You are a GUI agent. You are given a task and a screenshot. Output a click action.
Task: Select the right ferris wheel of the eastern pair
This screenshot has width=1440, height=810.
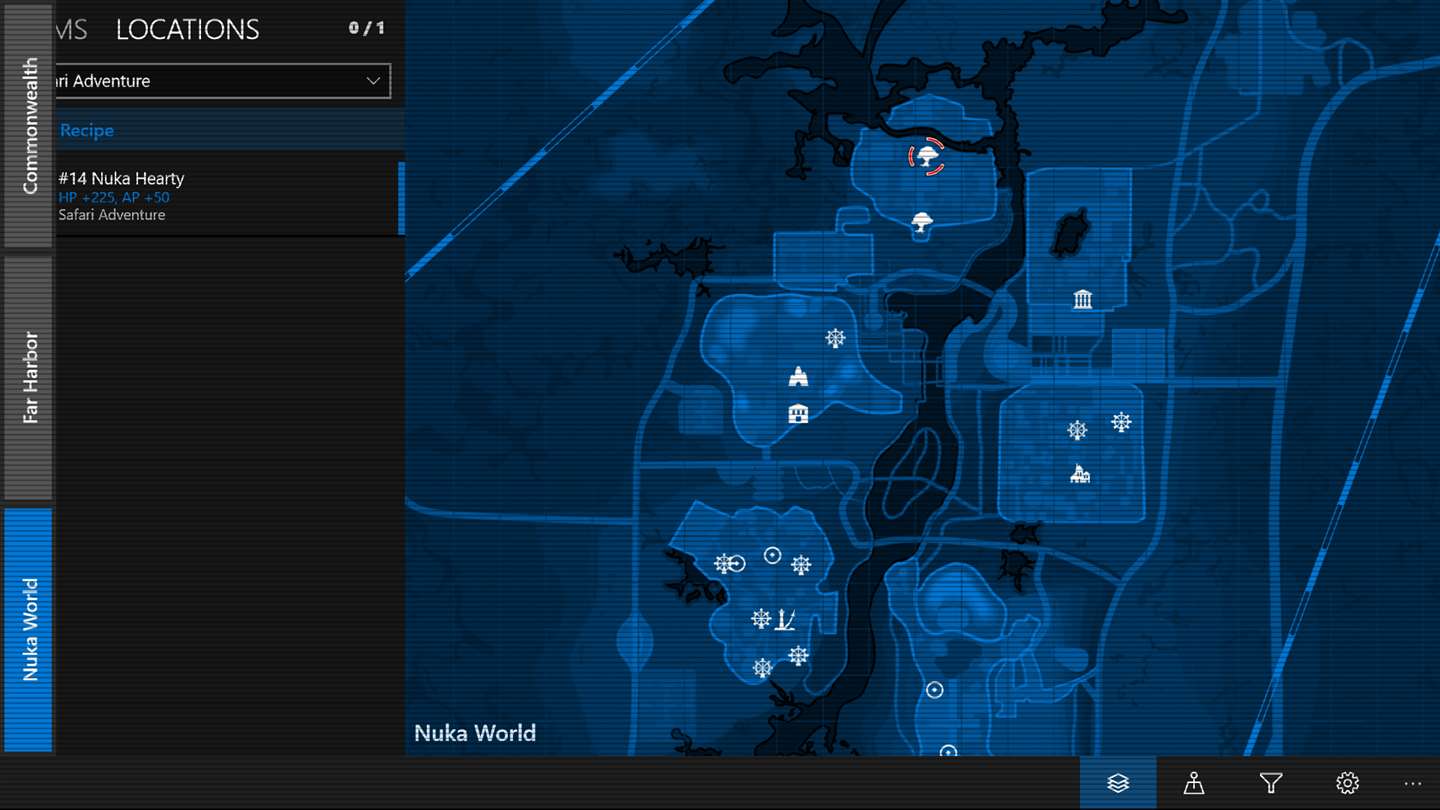(x=1121, y=422)
